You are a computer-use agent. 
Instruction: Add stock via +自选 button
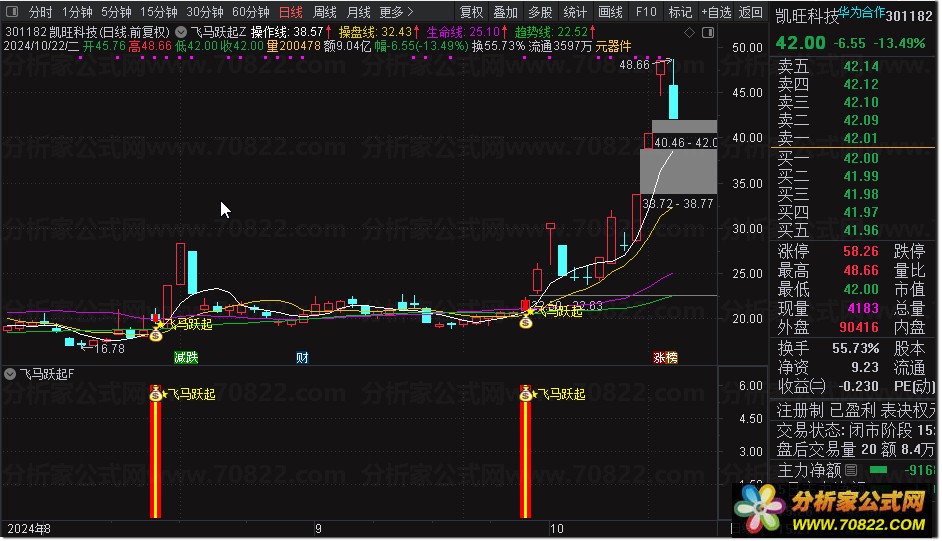[x=716, y=12]
